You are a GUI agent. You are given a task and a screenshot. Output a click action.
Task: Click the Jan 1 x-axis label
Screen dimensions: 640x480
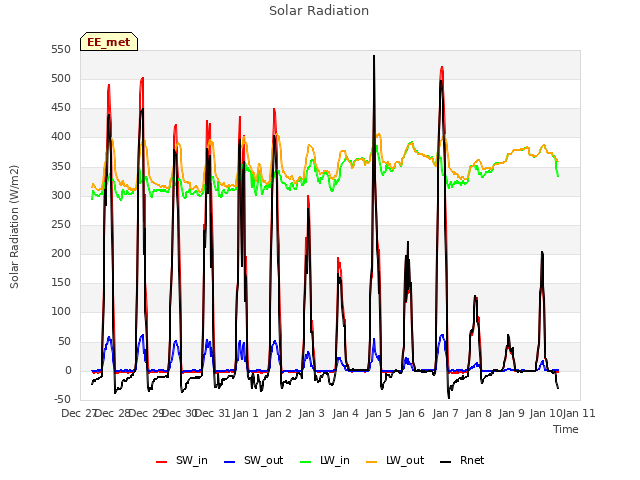pyautogui.click(x=245, y=413)
